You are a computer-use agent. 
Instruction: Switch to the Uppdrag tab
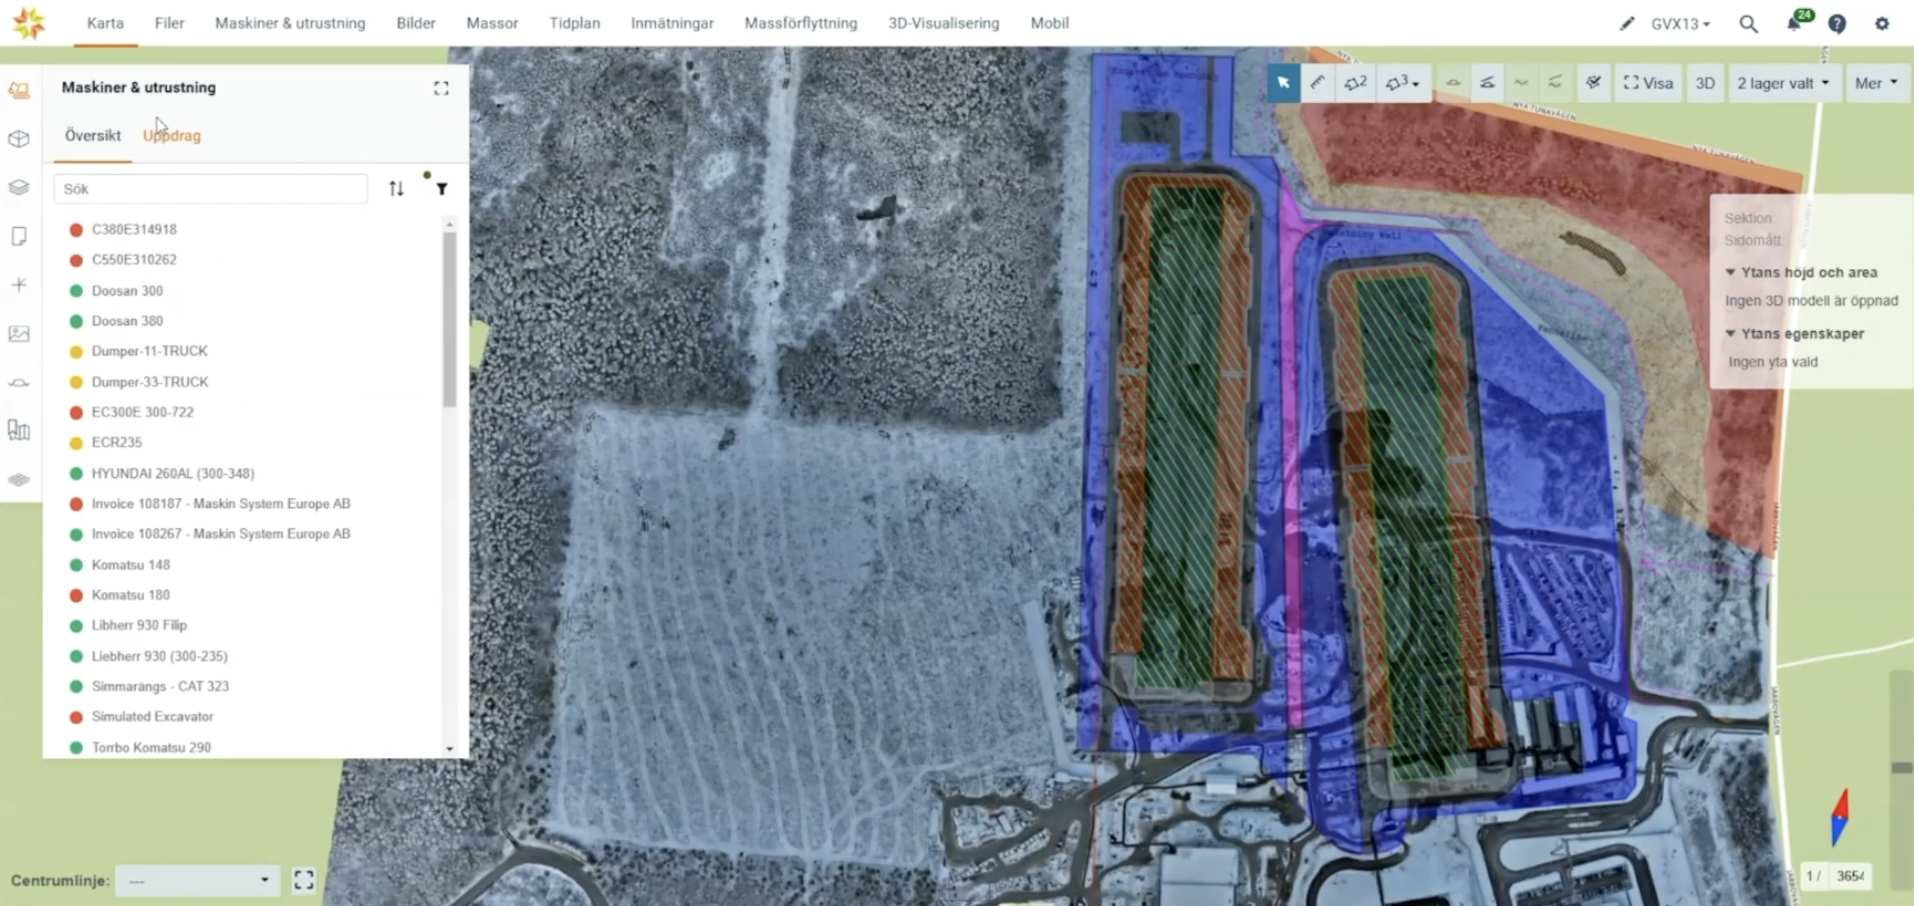pyautogui.click(x=172, y=135)
